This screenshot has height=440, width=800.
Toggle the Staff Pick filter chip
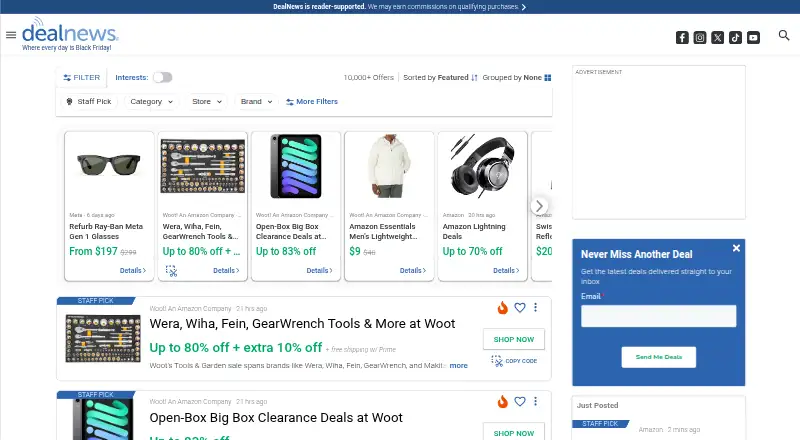click(x=89, y=102)
